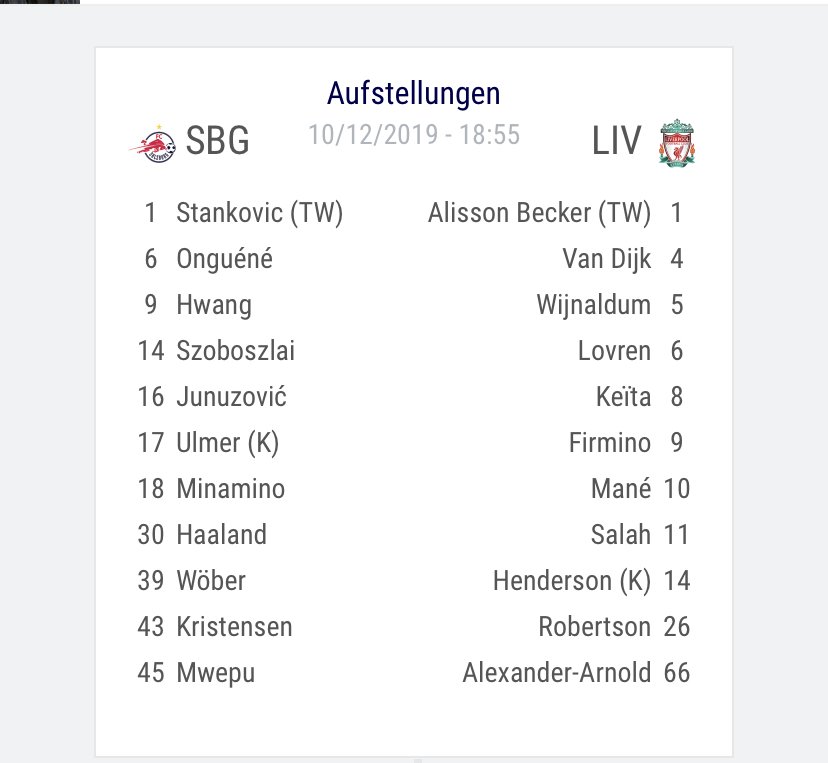This screenshot has width=828, height=763.
Task: Select the LIV team abbreviation
Action: click(x=617, y=140)
